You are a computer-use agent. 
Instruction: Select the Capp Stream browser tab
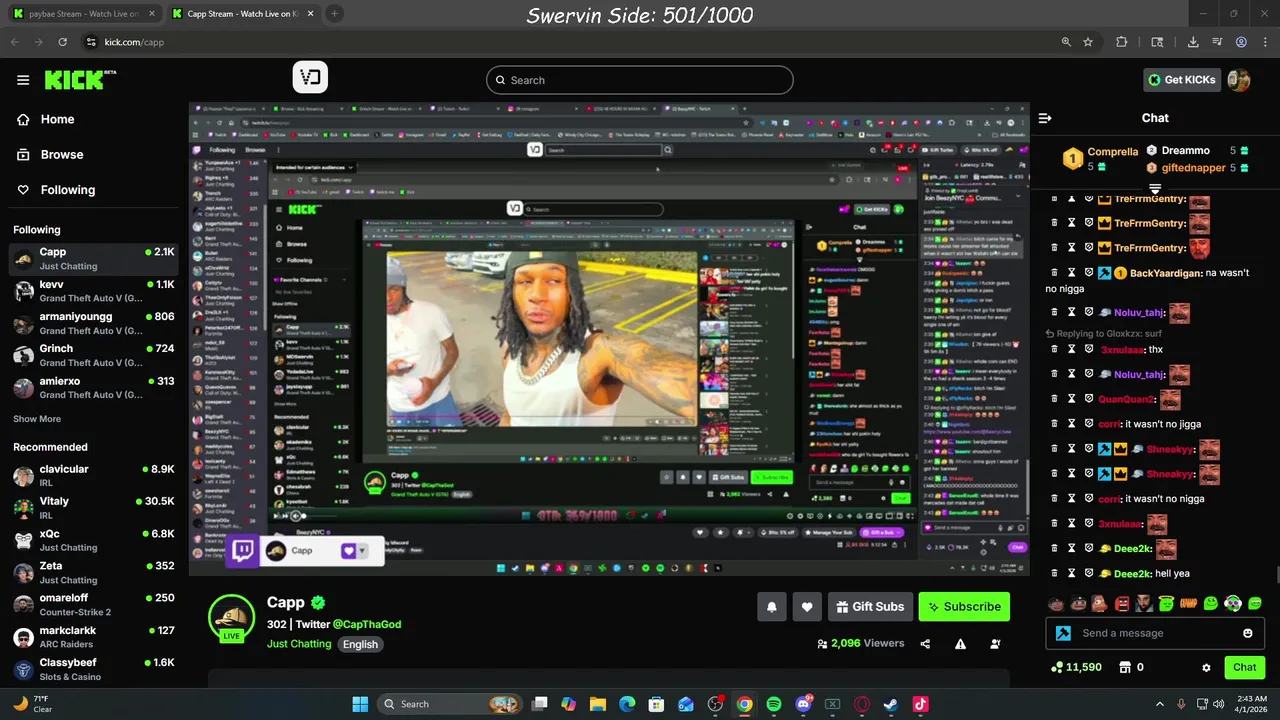(x=242, y=14)
